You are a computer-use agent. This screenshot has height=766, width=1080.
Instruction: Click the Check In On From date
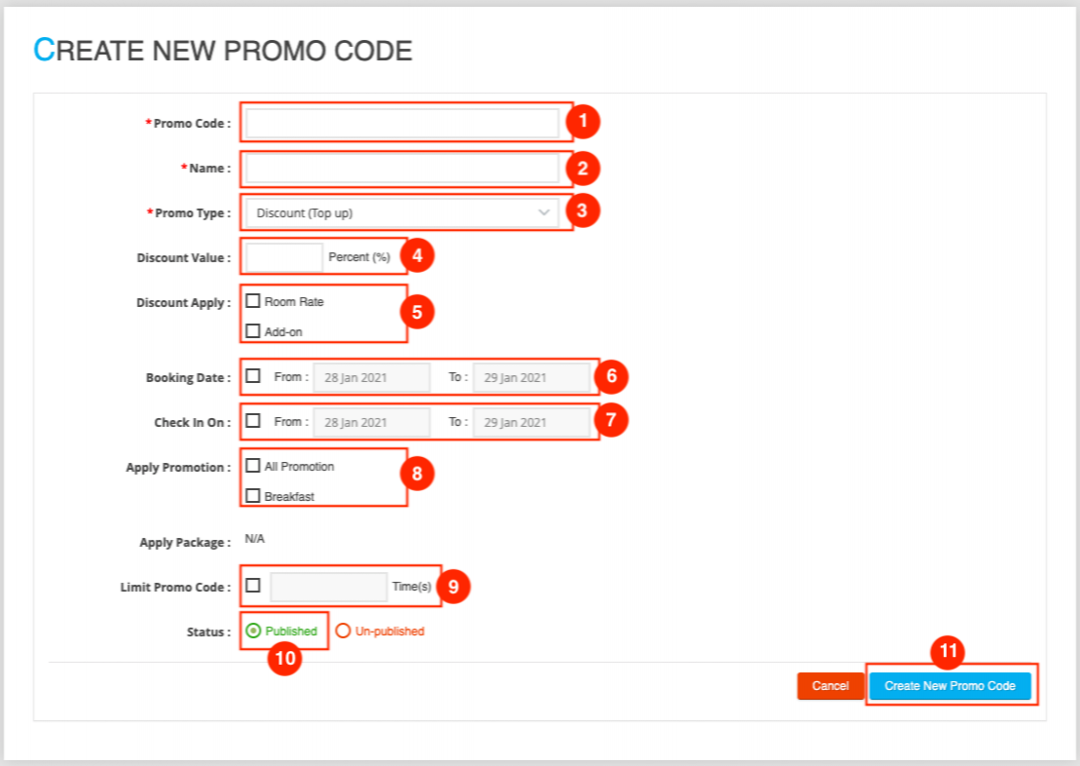tap(371, 422)
